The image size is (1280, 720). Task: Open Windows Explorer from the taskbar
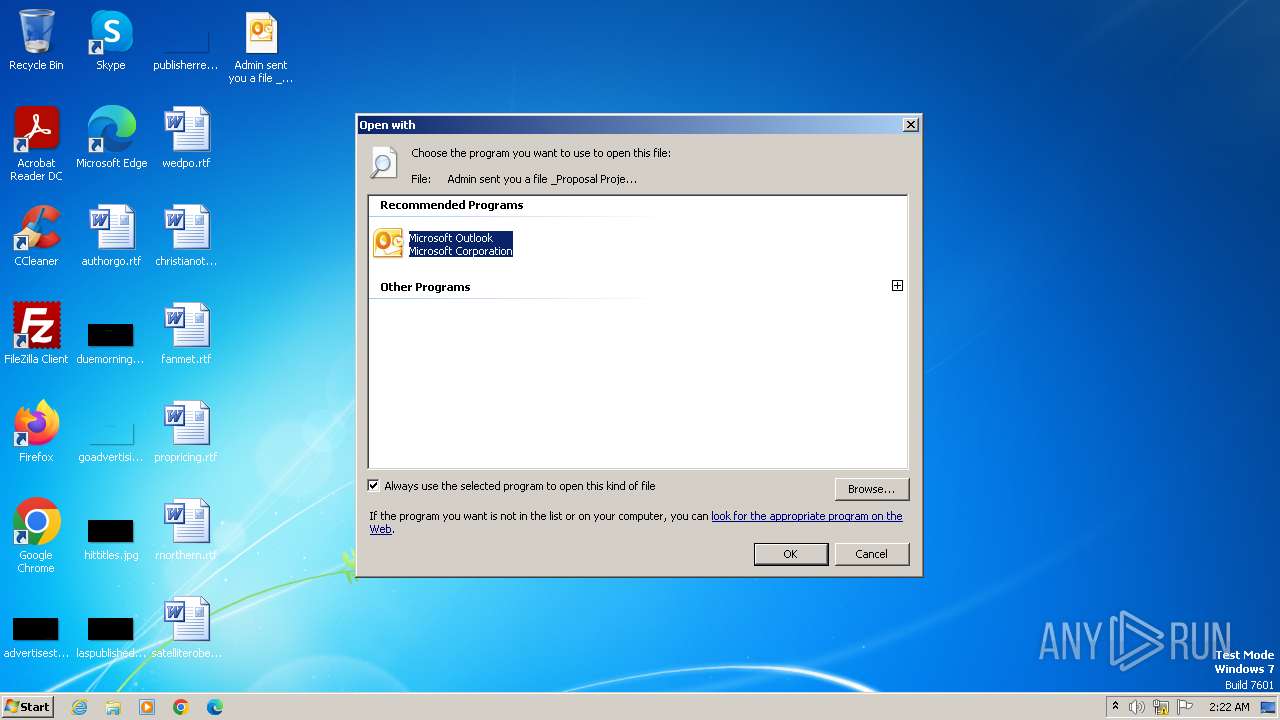coord(113,707)
